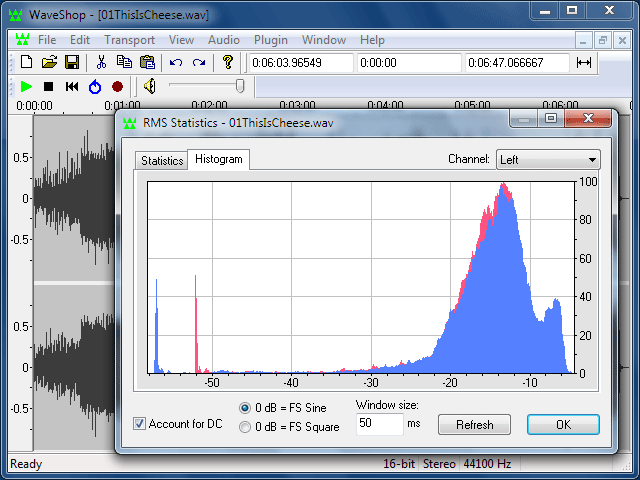This screenshot has height=480, width=640.
Task: Create a new file with the New icon
Action: pos(27,62)
